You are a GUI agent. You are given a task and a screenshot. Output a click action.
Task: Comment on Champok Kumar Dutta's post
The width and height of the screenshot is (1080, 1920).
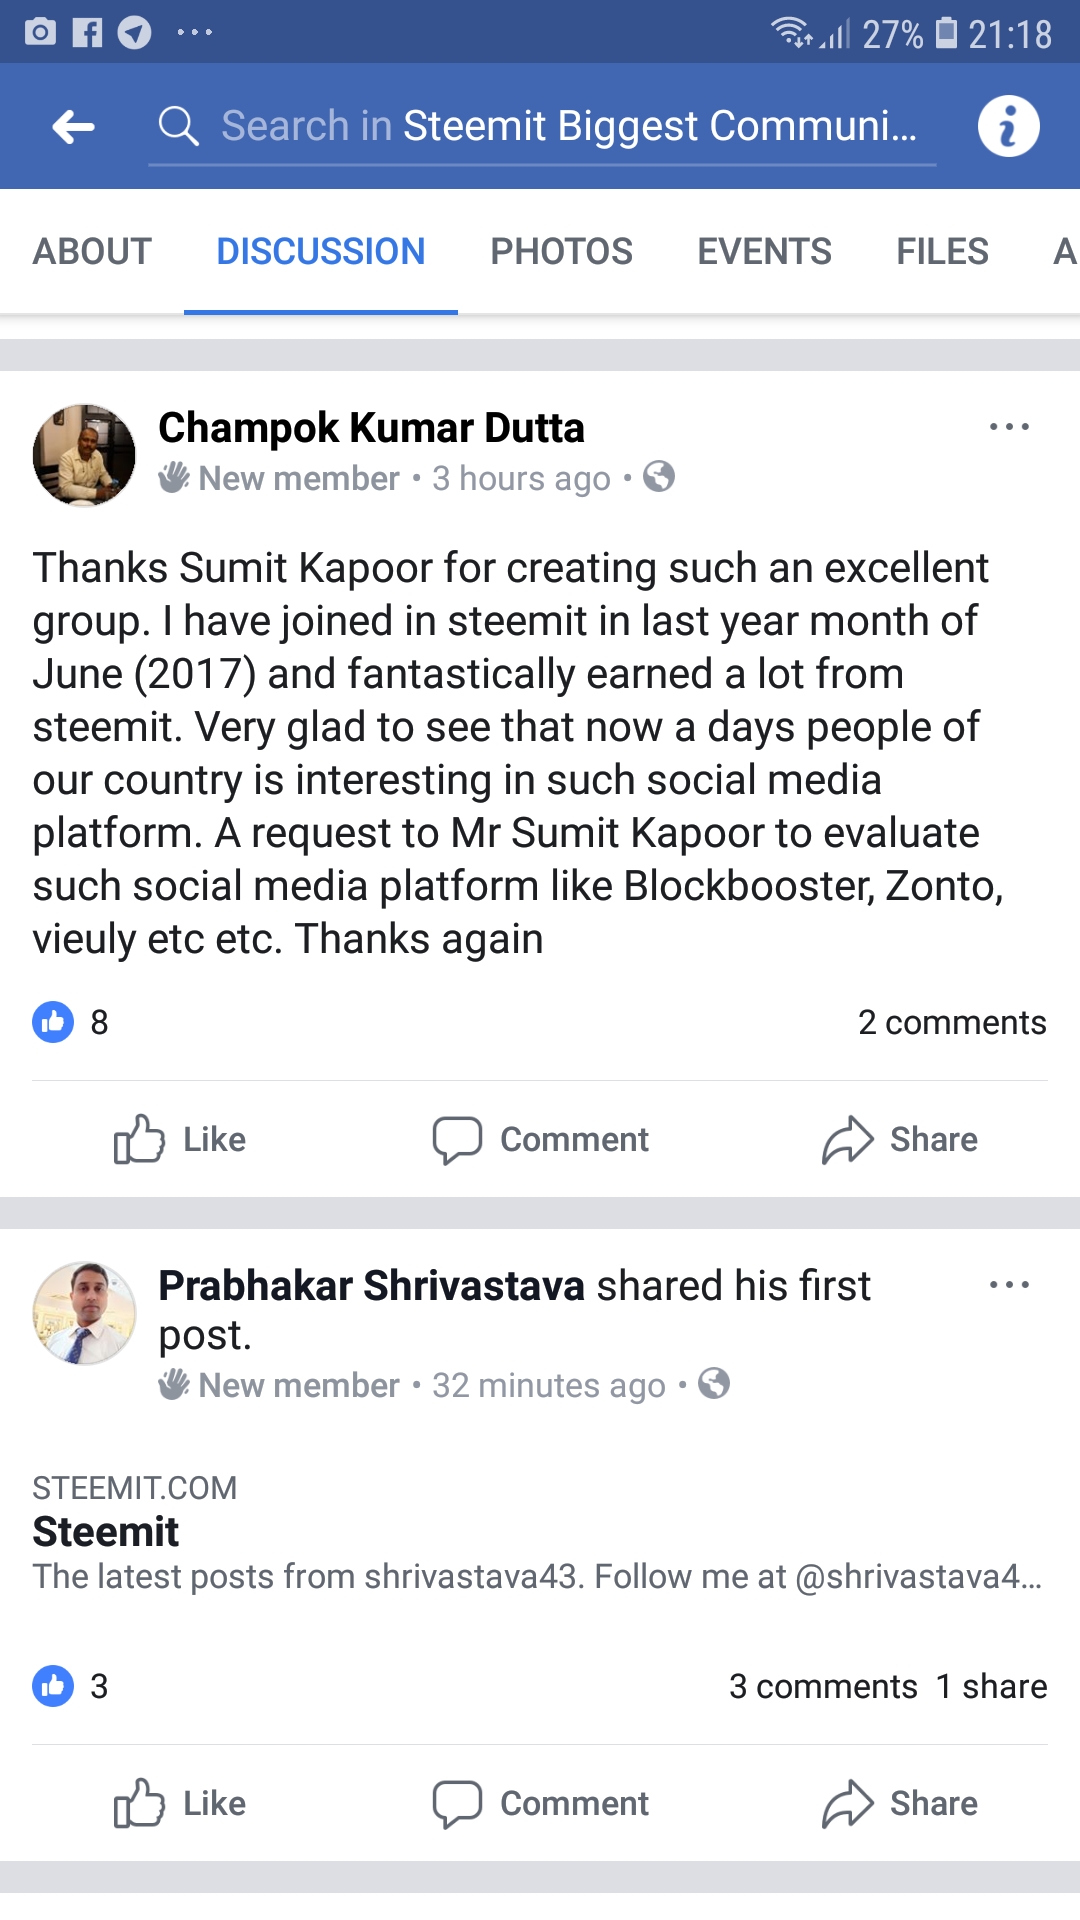[541, 1139]
